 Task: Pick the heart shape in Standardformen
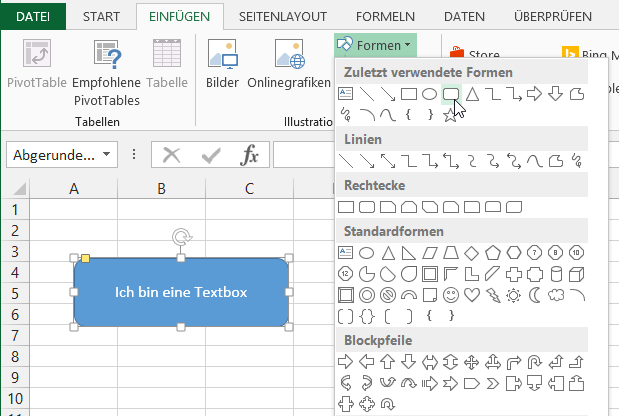(472, 295)
